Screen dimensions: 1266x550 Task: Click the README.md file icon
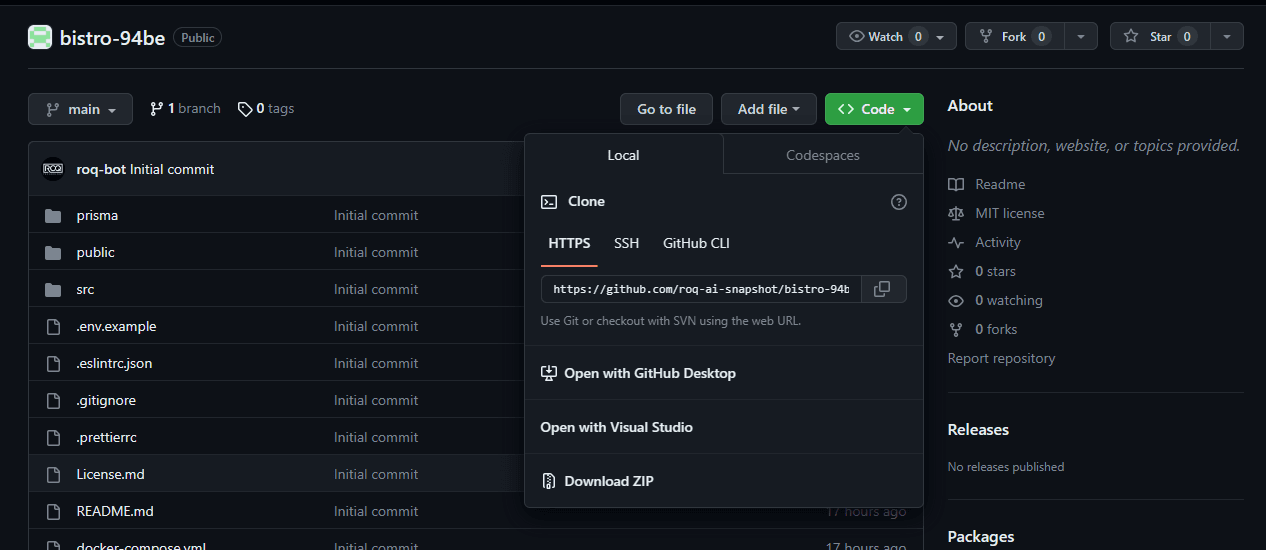pyautogui.click(x=53, y=511)
